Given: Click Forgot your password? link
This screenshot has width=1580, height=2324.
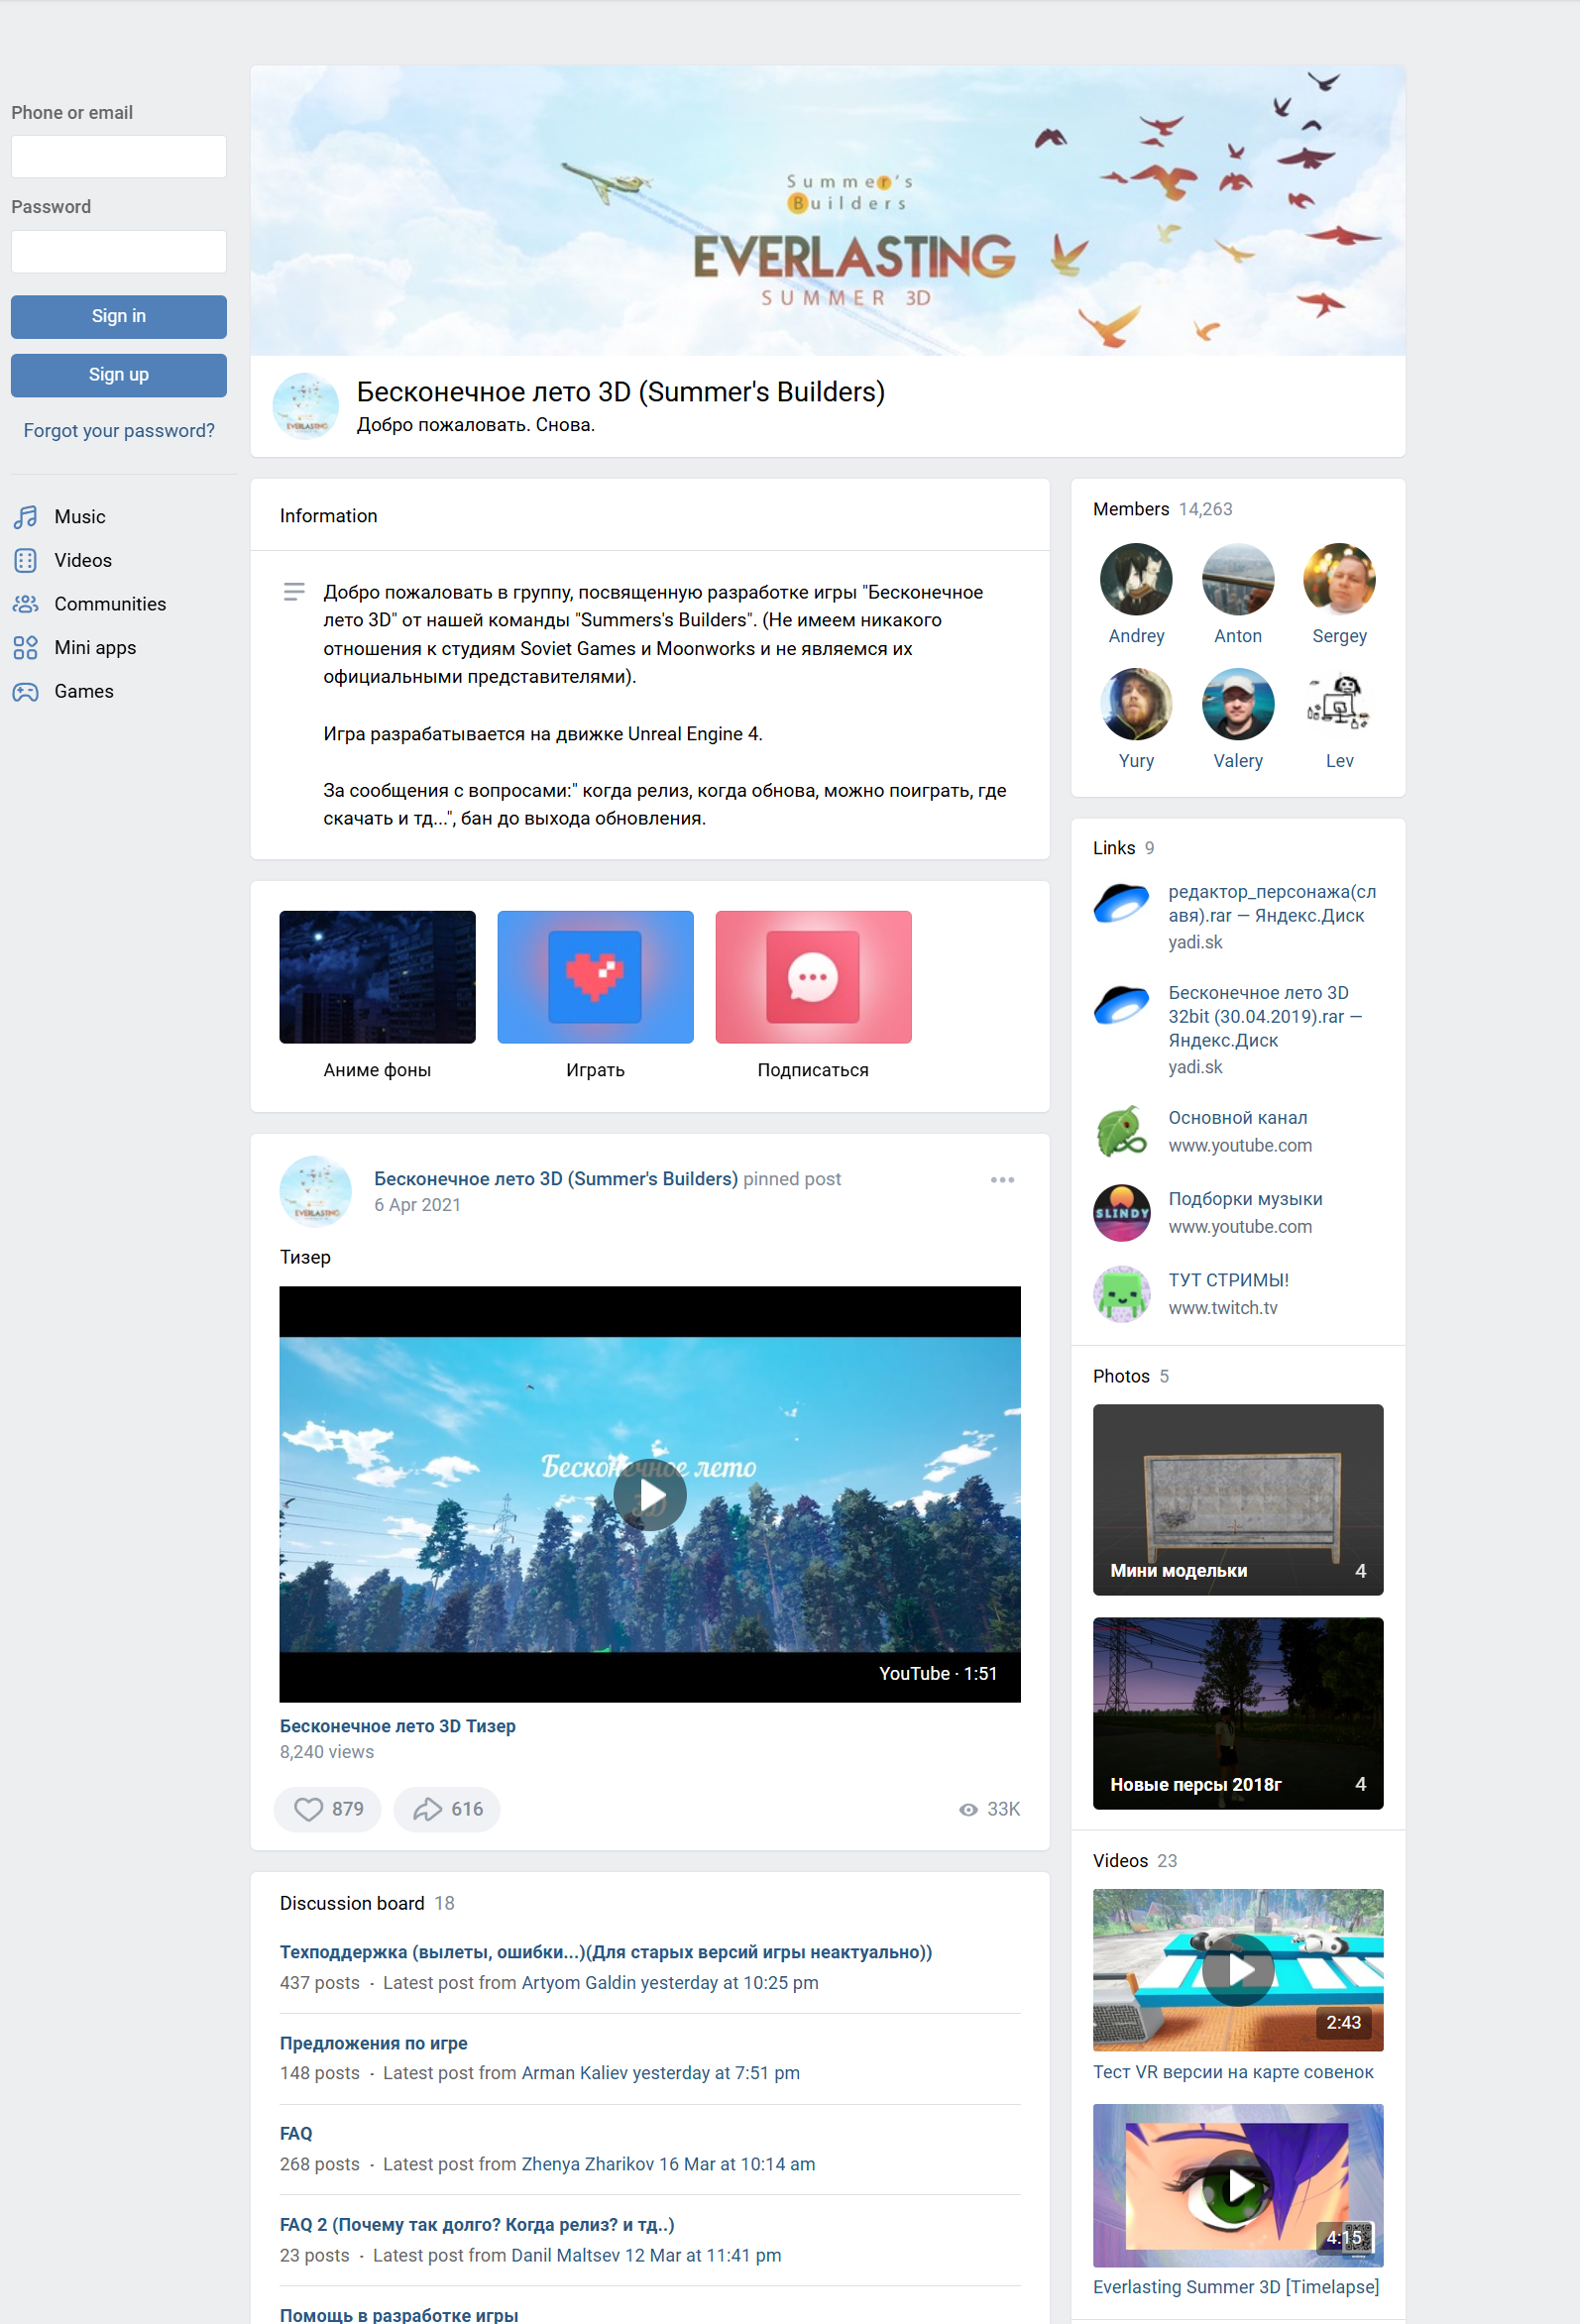Looking at the screenshot, I should (119, 431).
